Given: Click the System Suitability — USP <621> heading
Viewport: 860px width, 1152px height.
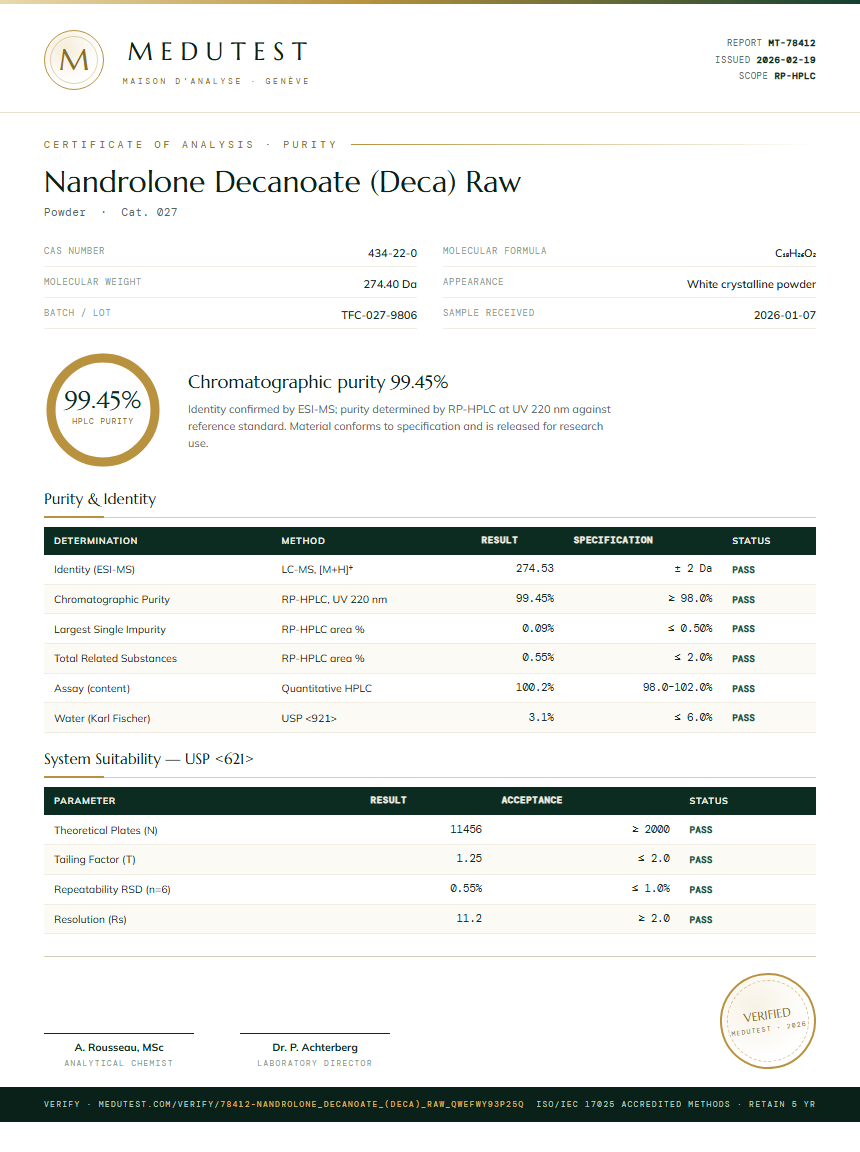Looking at the screenshot, I should point(148,759).
